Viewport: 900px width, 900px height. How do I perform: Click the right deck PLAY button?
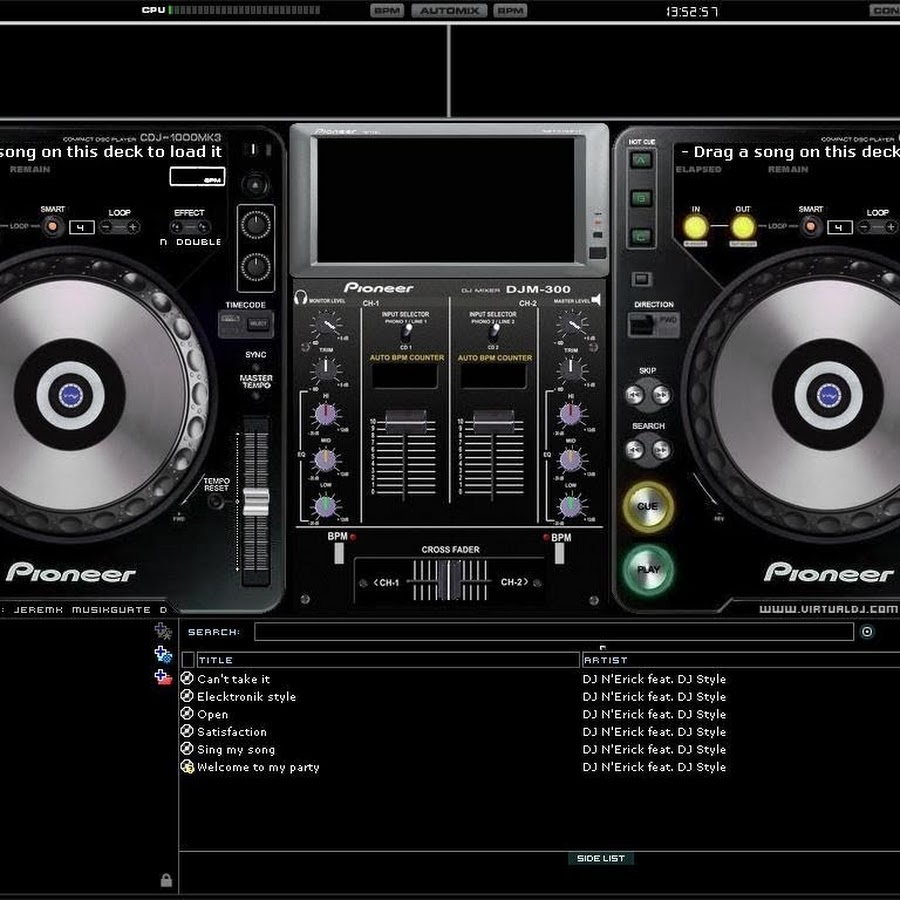click(x=648, y=569)
